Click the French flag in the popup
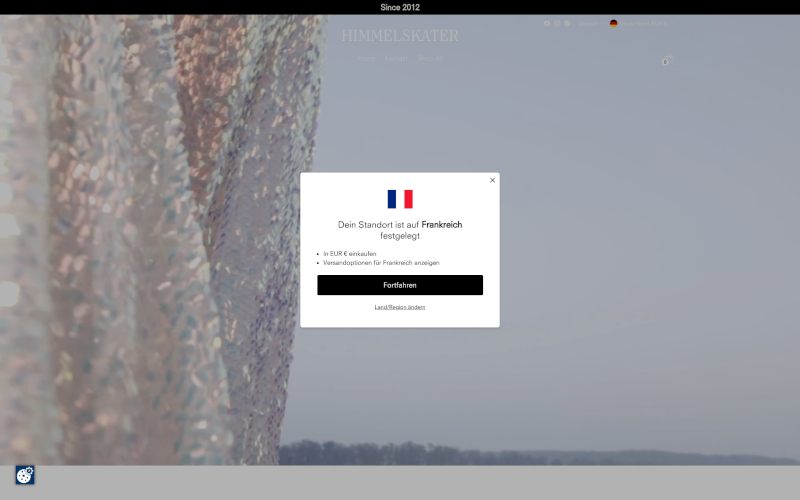This screenshot has height=500, width=800. (x=400, y=199)
